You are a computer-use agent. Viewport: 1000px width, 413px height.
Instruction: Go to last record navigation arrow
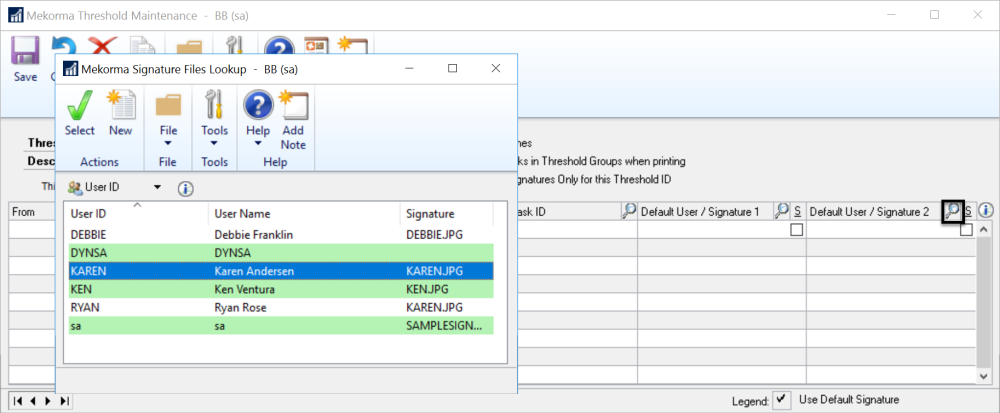(64, 401)
